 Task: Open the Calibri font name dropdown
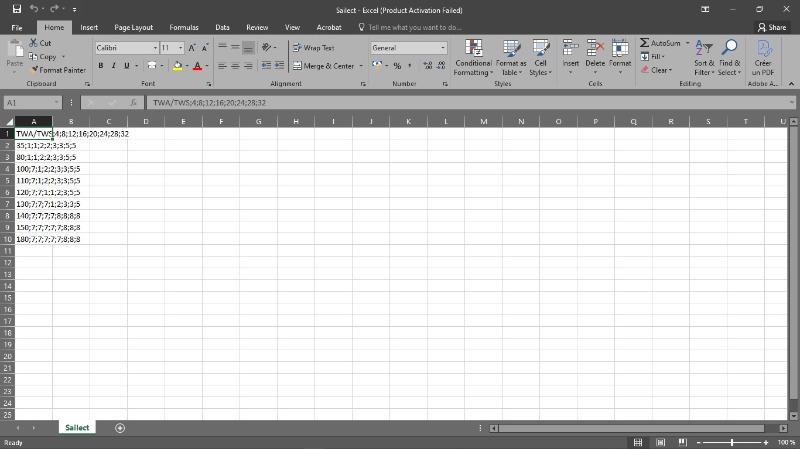coord(155,48)
